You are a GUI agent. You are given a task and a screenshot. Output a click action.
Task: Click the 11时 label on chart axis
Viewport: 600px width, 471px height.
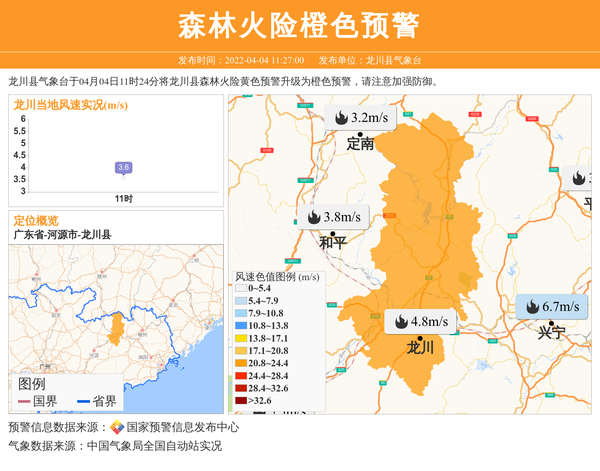tap(123, 199)
